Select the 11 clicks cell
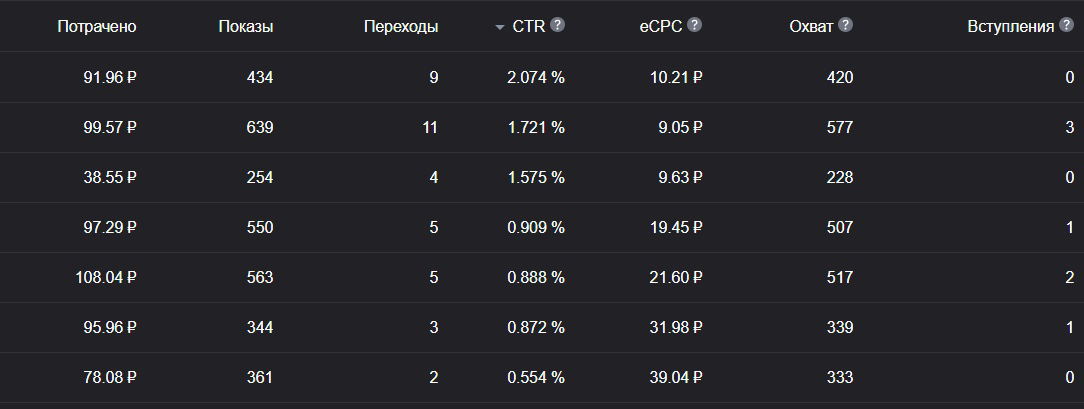 coord(430,127)
